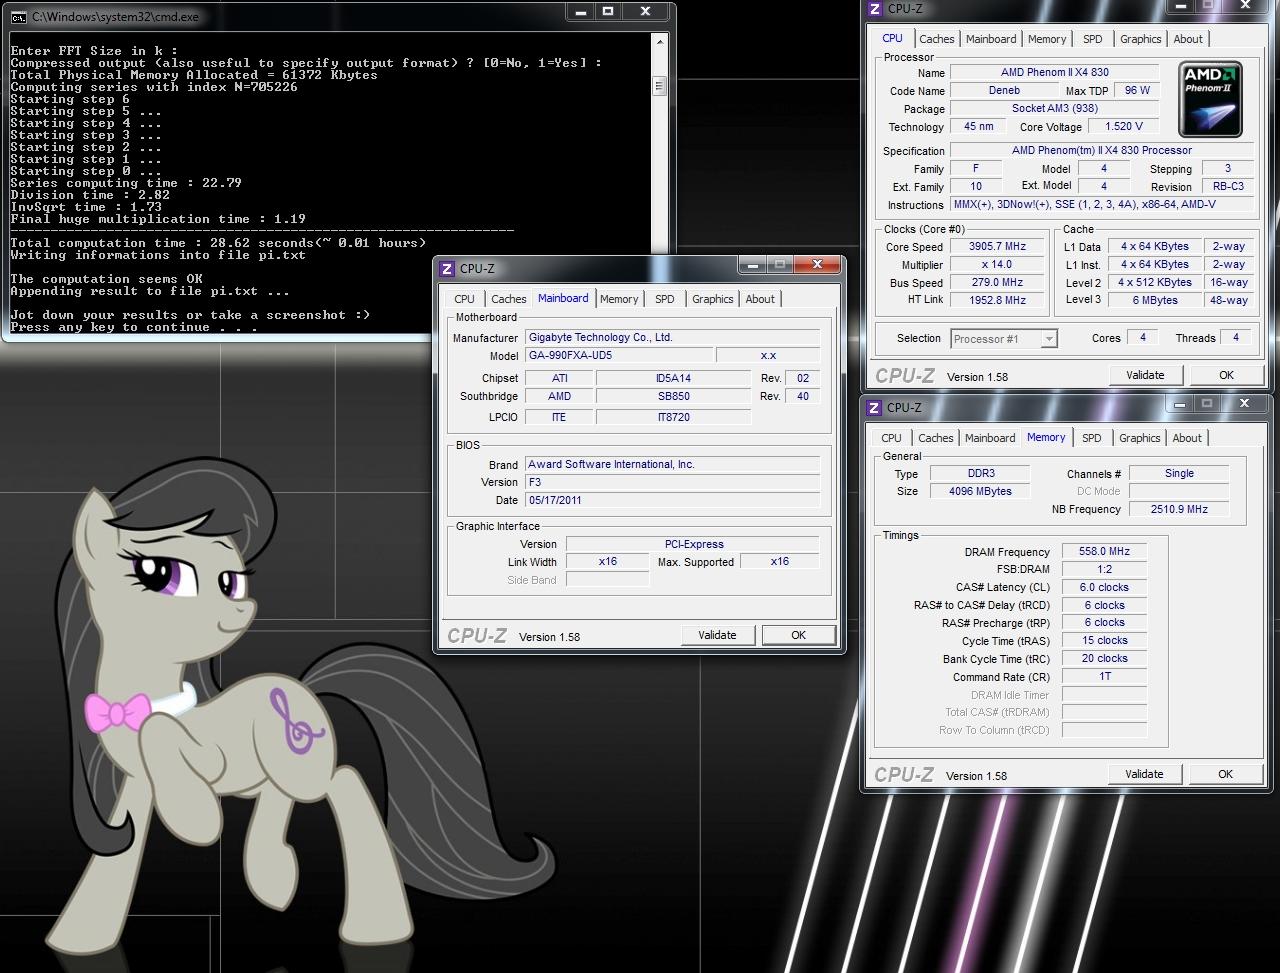
Task: Open Graphics tab in the Mainboard window
Action: (x=712, y=299)
